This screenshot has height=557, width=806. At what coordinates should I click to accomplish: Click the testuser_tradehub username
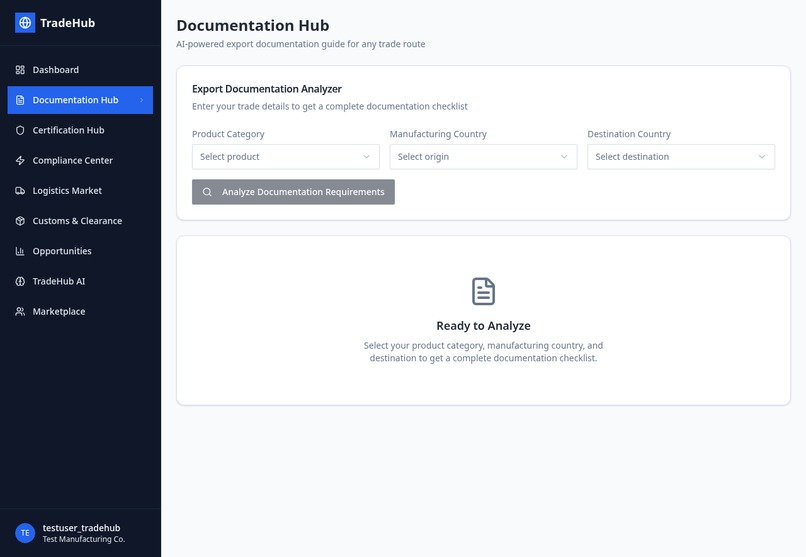coord(81,528)
